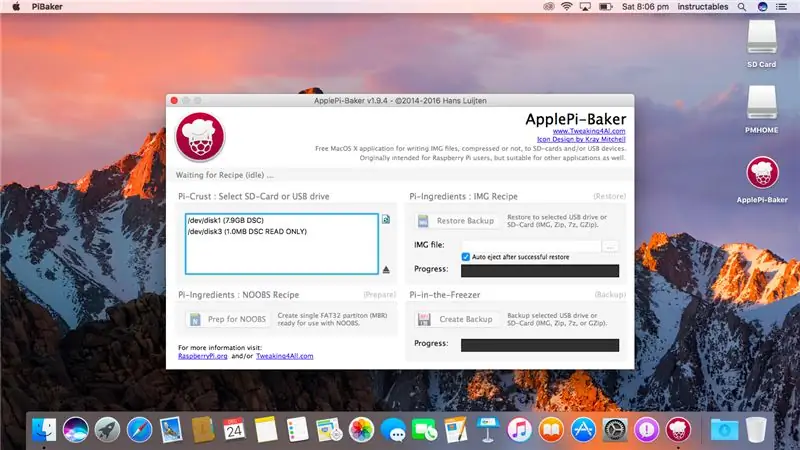This screenshot has width=800, height=450.
Task: Open Pages in the dock
Action: point(456,430)
